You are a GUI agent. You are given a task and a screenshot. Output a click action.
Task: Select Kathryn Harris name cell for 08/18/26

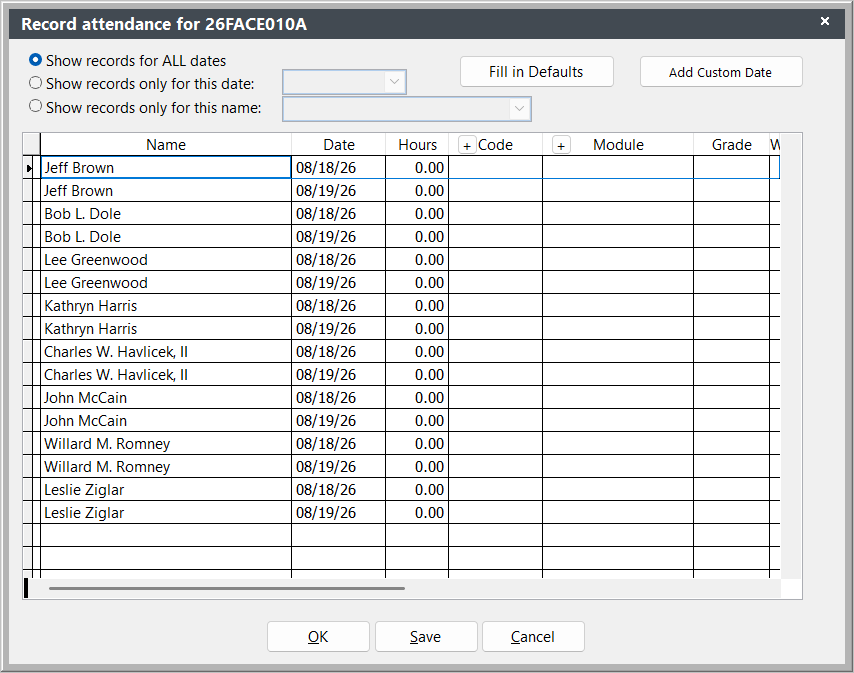pos(166,305)
